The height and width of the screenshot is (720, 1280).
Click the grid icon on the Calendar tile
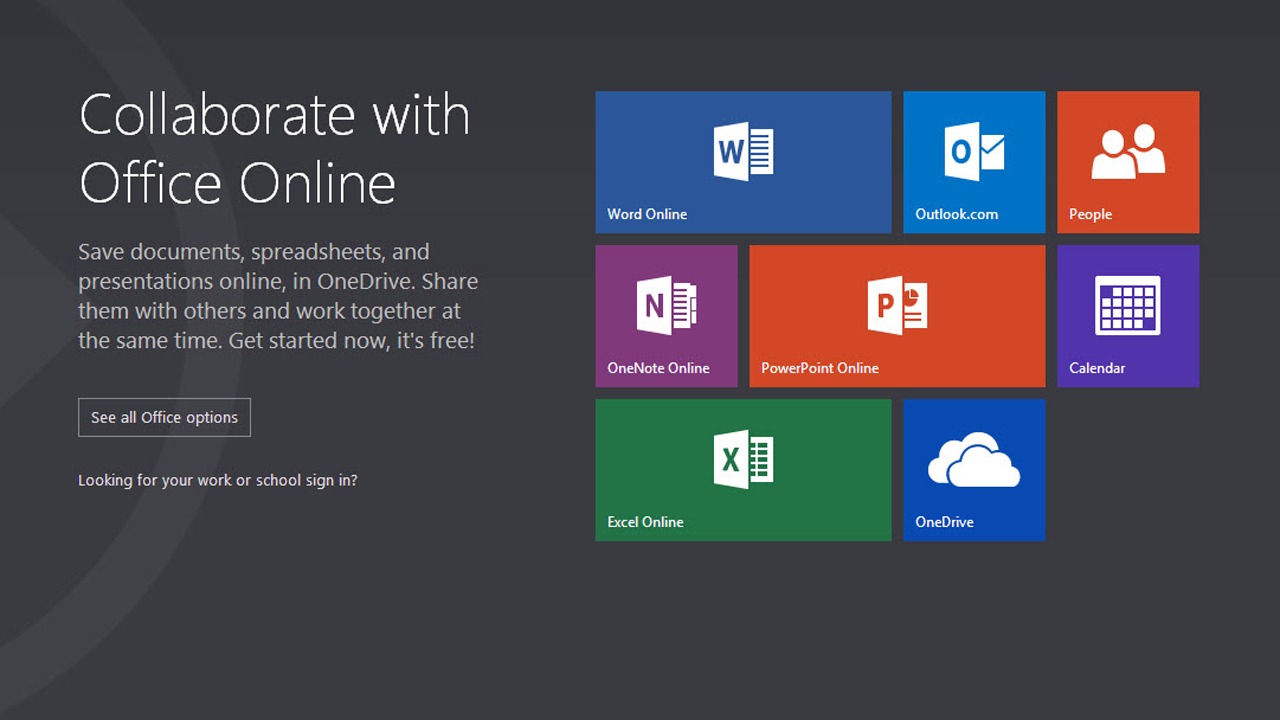pyautogui.click(x=1128, y=305)
